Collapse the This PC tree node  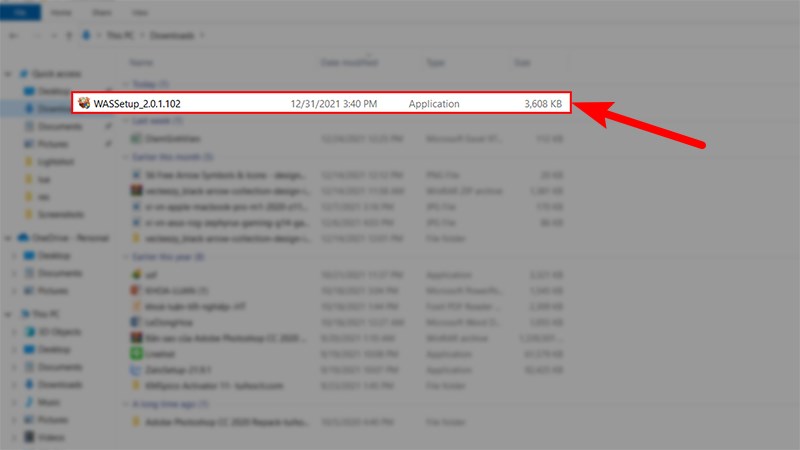click(8, 314)
